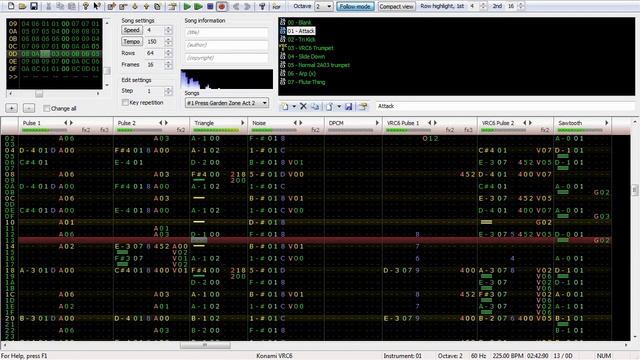Viewport: 640px width, 360px height.
Task: Click the minus pattern decrement button
Action: [x=29, y=108]
